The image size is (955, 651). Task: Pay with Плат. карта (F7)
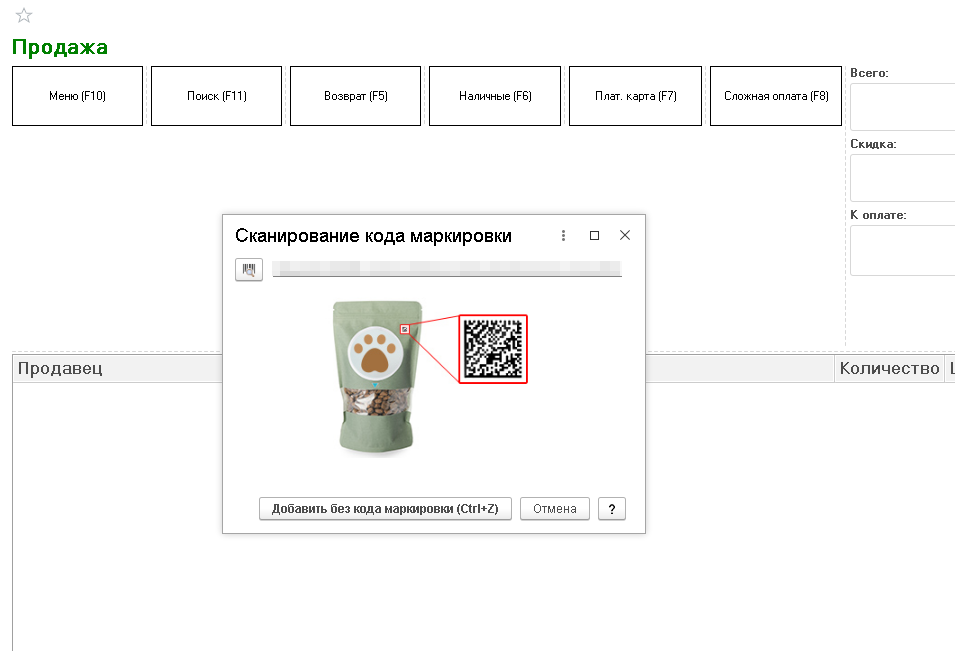tap(635, 96)
